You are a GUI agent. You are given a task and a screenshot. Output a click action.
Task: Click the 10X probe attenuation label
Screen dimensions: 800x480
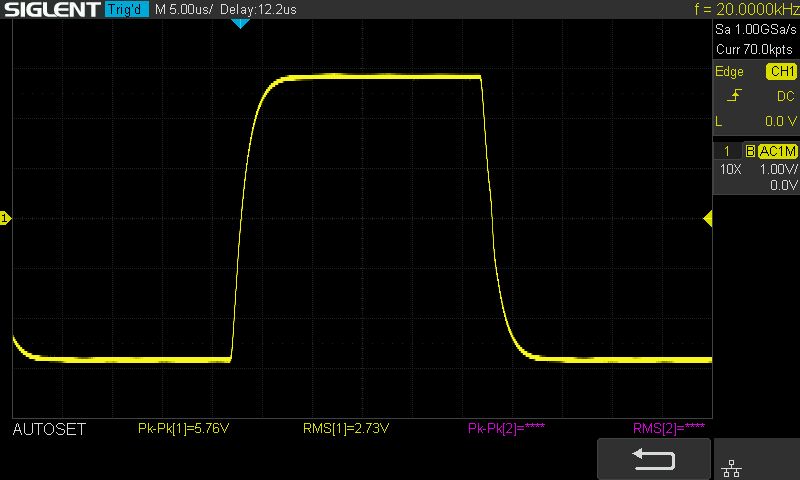pos(731,169)
